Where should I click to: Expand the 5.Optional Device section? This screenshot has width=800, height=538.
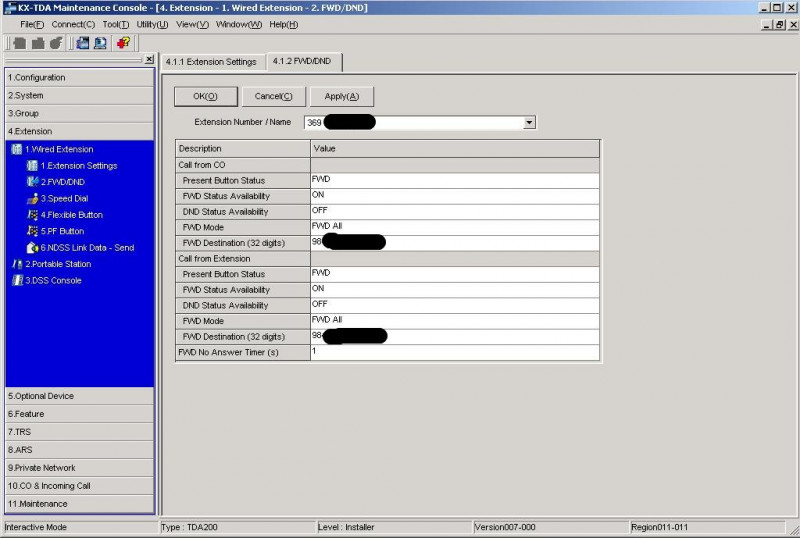80,396
